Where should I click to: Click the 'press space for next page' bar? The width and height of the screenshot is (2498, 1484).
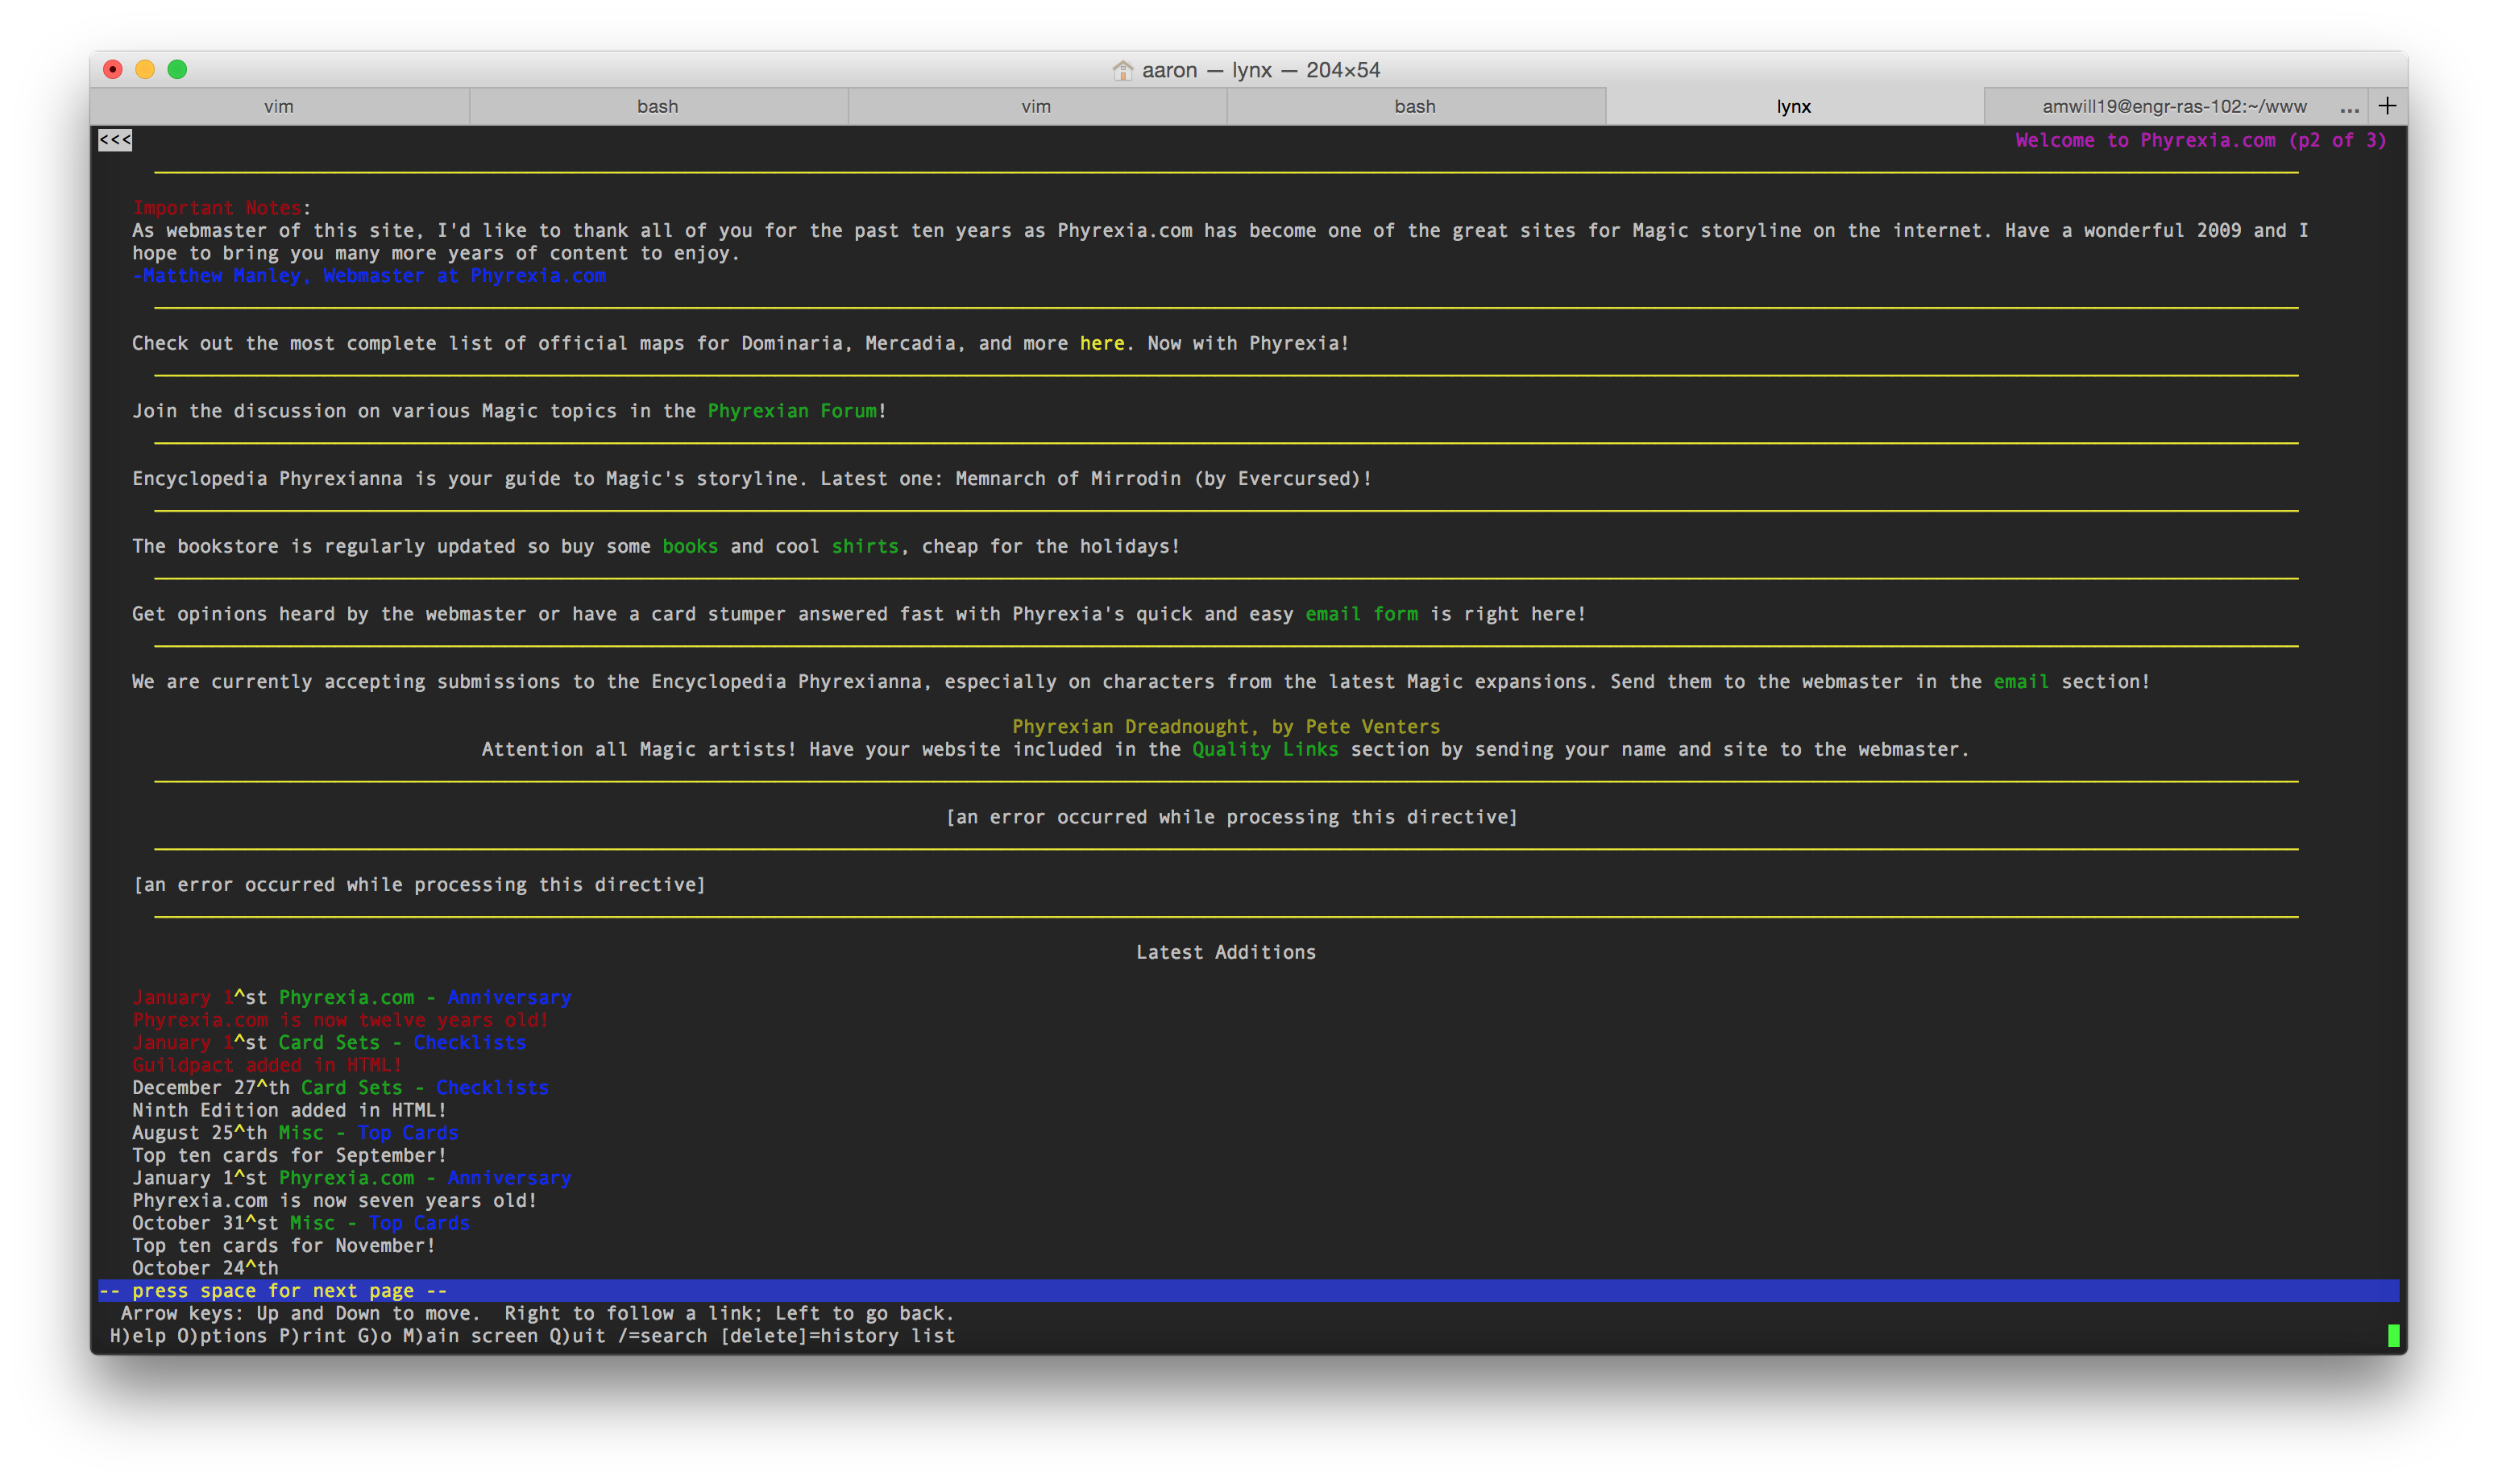(x=1248, y=1291)
